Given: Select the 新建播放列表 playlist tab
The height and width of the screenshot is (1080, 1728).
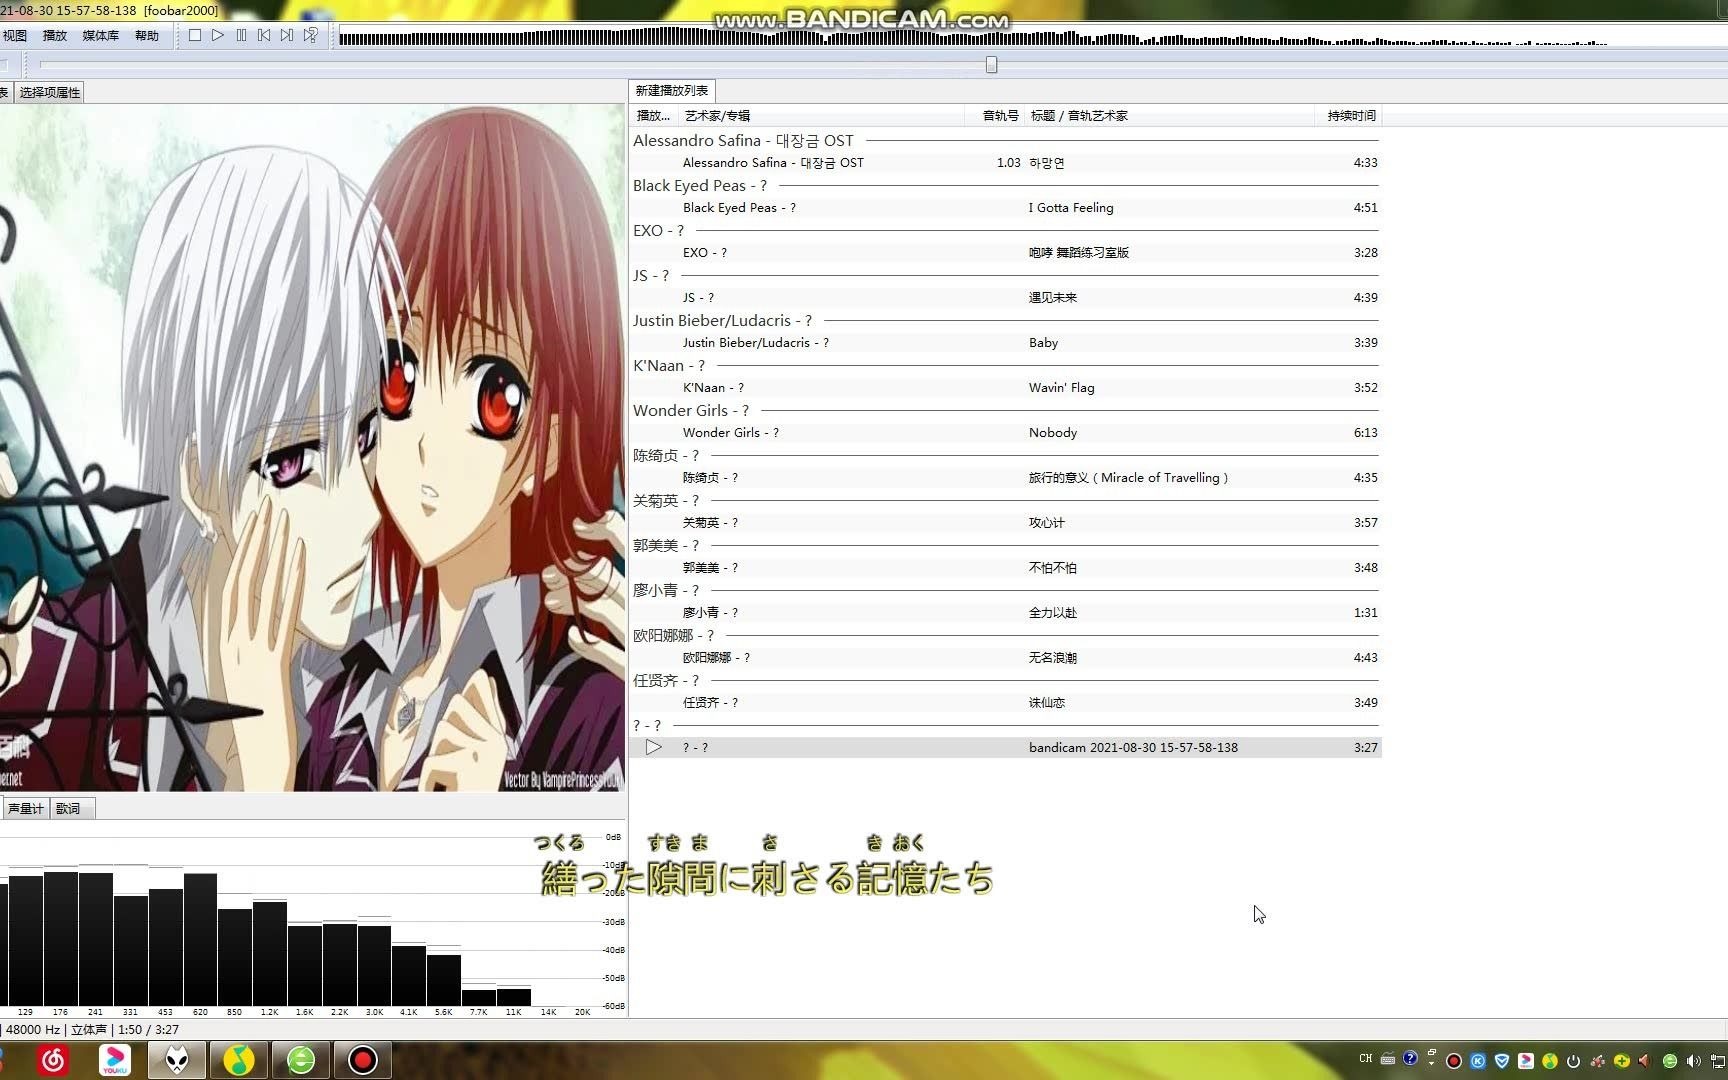Looking at the screenshot, I should (672, 90).
